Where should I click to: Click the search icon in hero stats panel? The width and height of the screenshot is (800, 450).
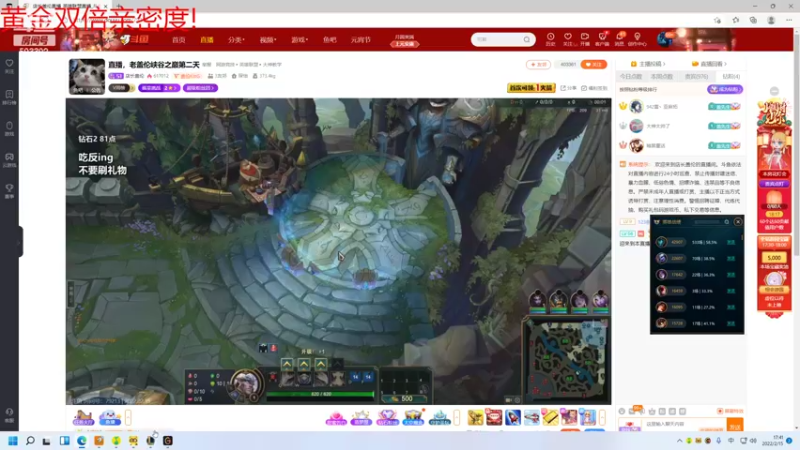click(727, 222)
